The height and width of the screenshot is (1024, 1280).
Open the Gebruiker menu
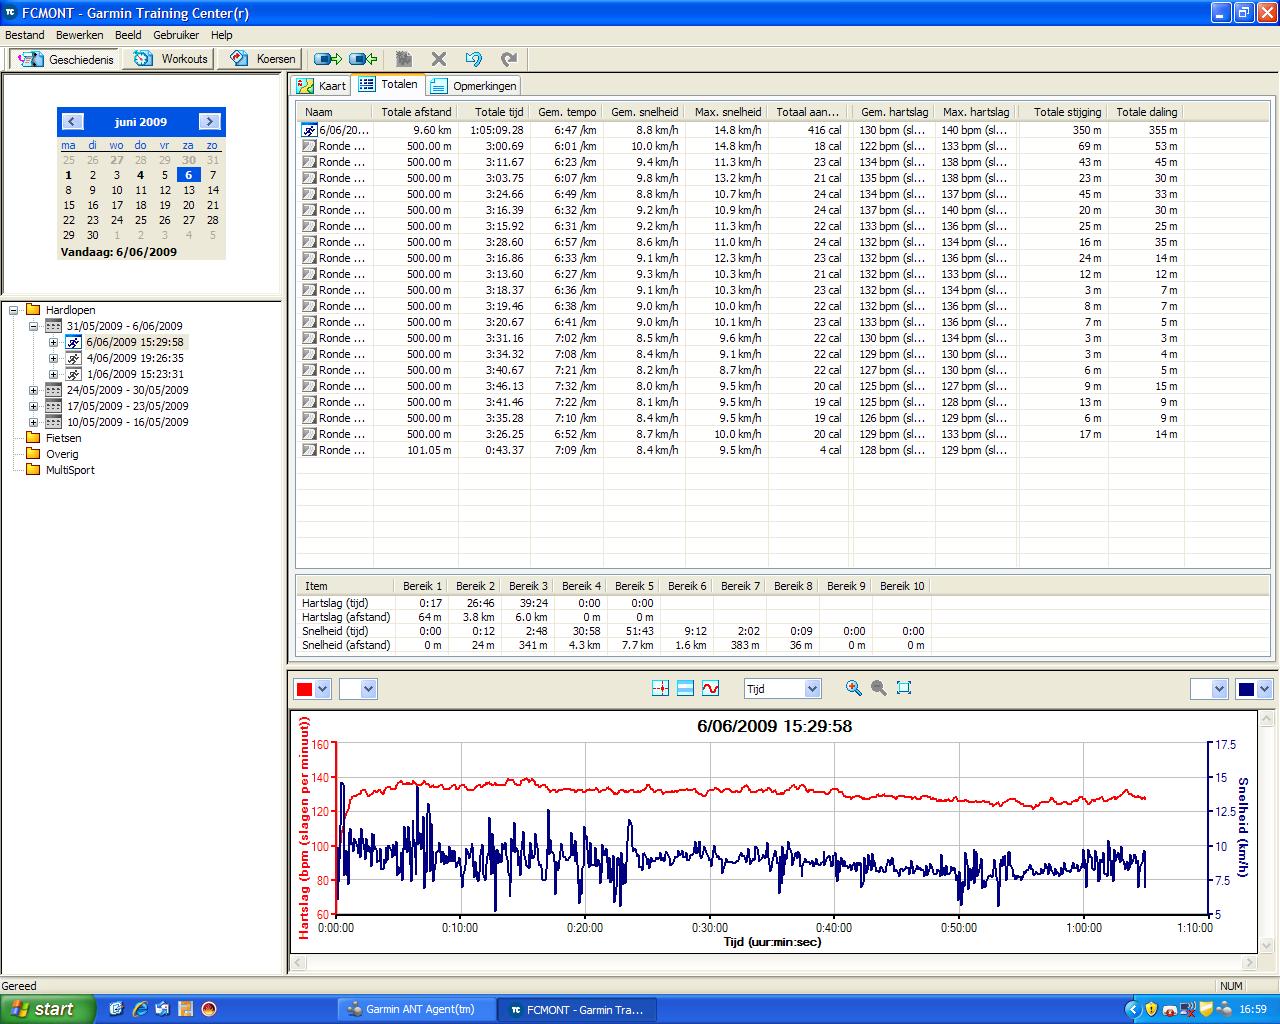tap(176, 35)
